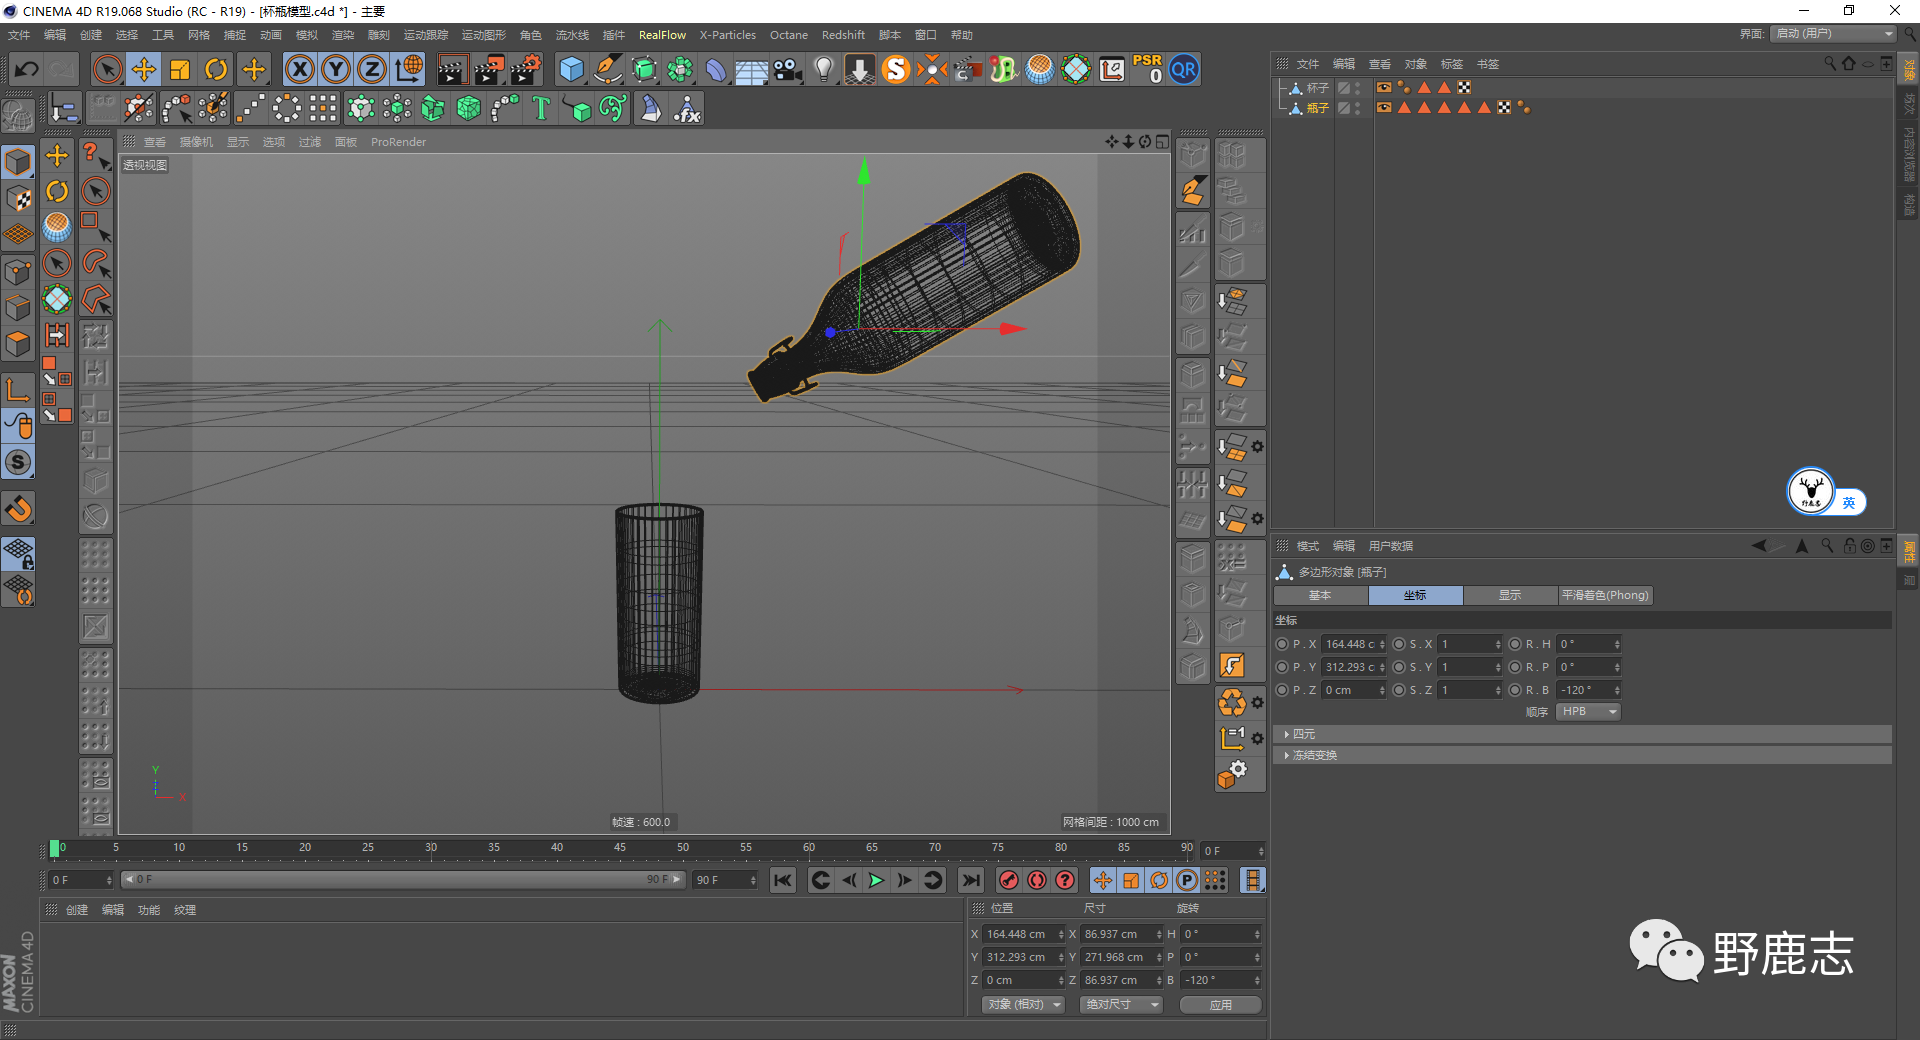The image size is (1920, 1040).
Task: Open the RealFlow menu
Action: [661, 34]
